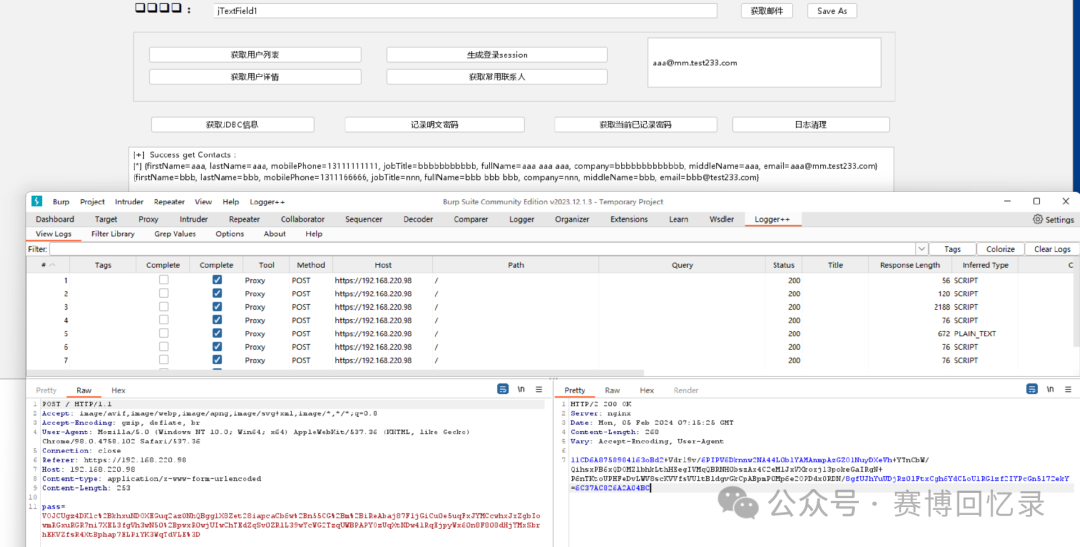Image resolution: width=1080 pixels, height=547 pixels.
Task: Toggle response pane message wrap icon
Action: pyautogui.click(x=1032, y=389)
